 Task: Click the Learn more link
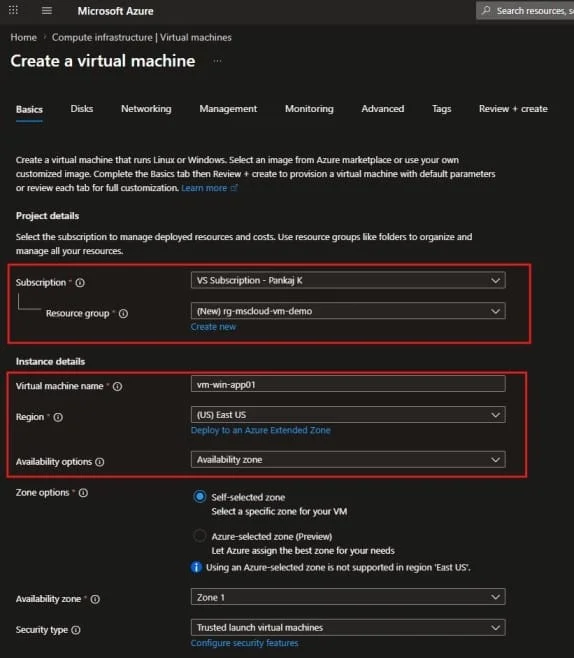click(x=204, y=188)
